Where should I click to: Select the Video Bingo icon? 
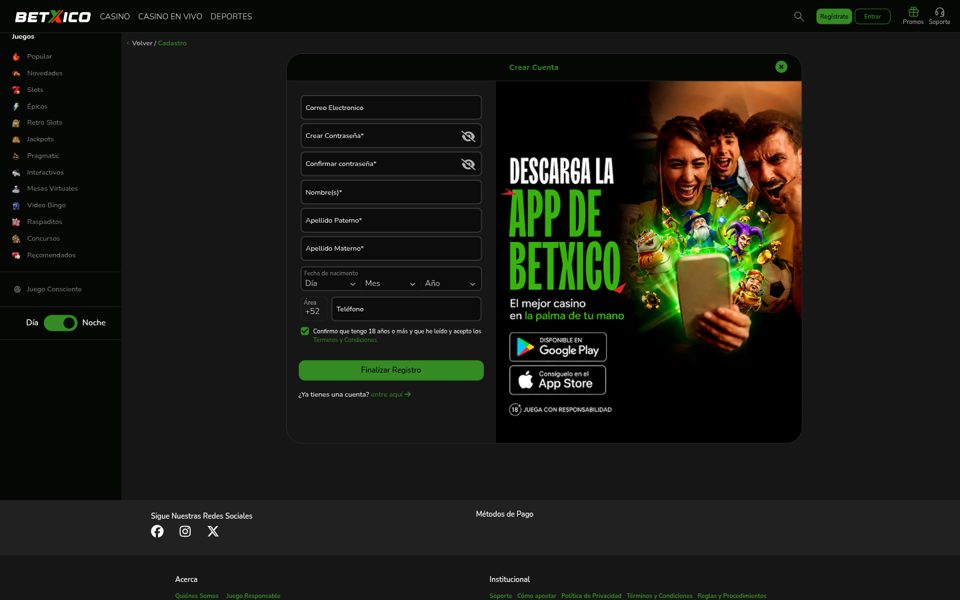(16, 205)
